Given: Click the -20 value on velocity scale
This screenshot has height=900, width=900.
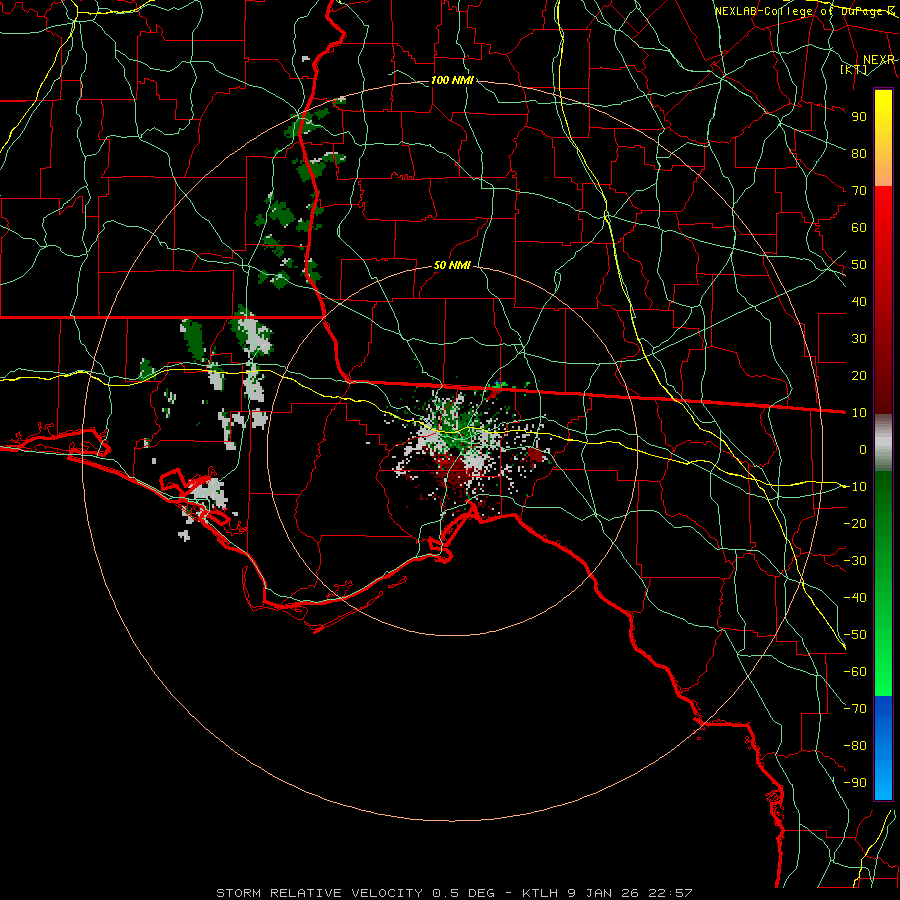Looking at the screenshot, I should pos(855,524).
